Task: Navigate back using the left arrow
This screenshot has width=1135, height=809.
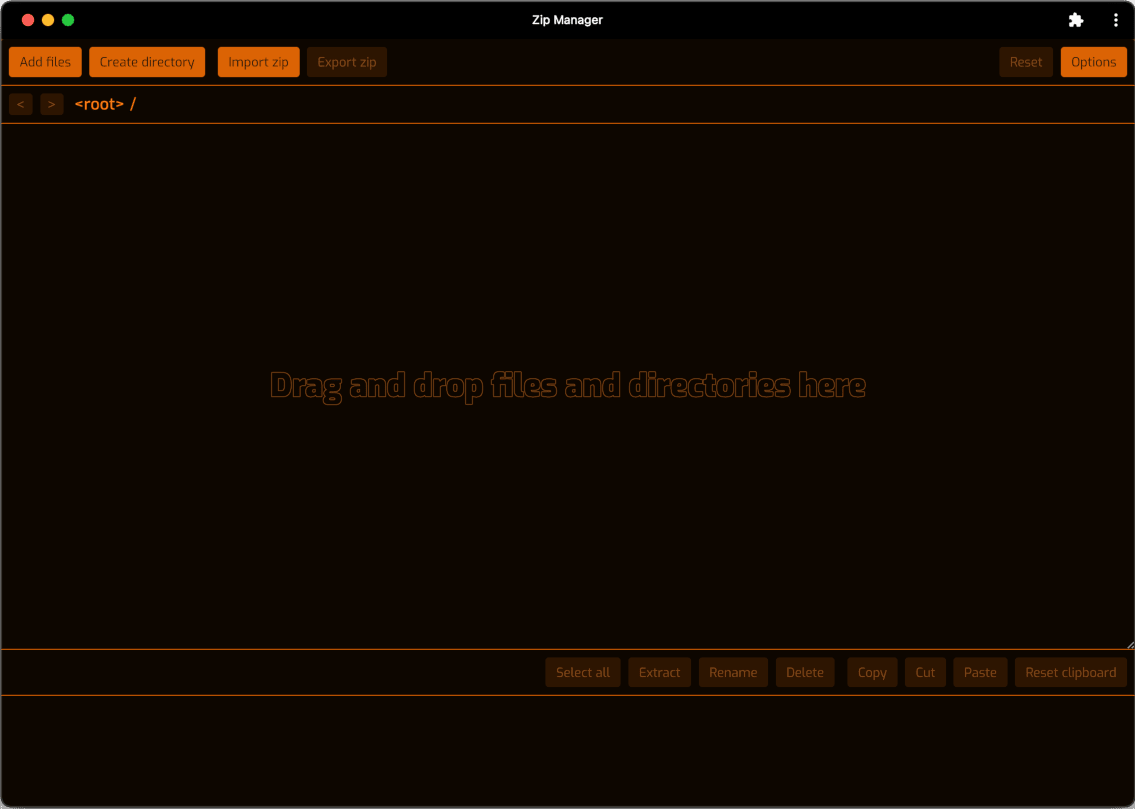Action: [20, 104]
